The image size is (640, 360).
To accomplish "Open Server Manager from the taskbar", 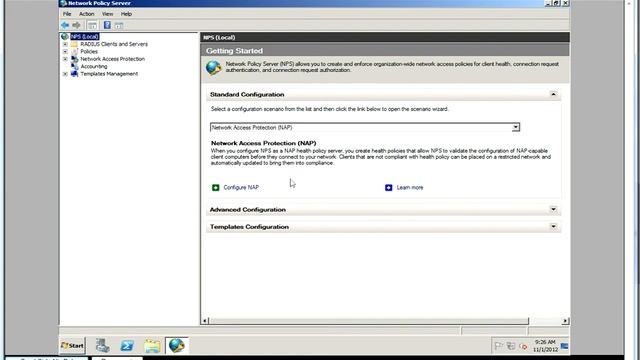I will point(102,345).
